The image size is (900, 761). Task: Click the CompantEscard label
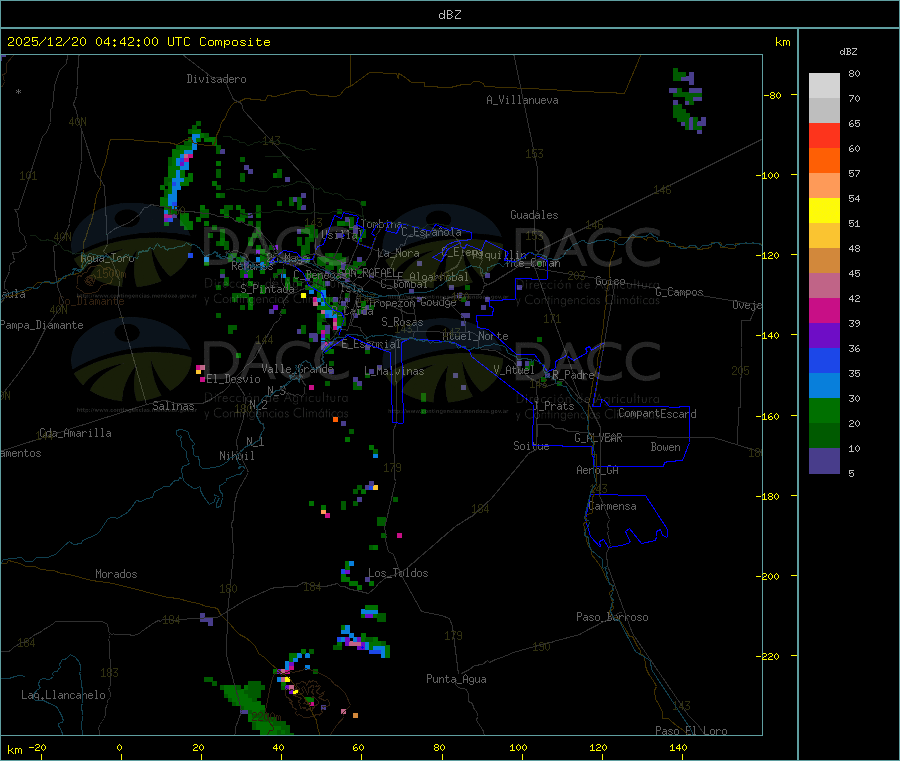click(x=657, y=414)
